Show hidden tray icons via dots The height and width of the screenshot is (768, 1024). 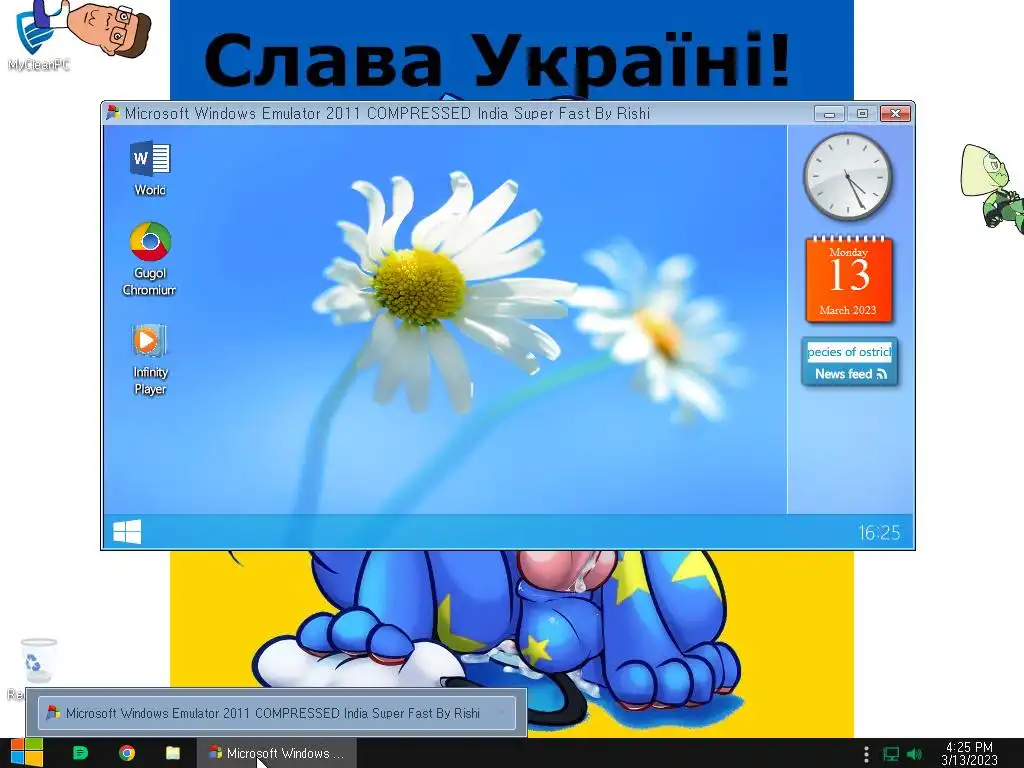[866, 754]
